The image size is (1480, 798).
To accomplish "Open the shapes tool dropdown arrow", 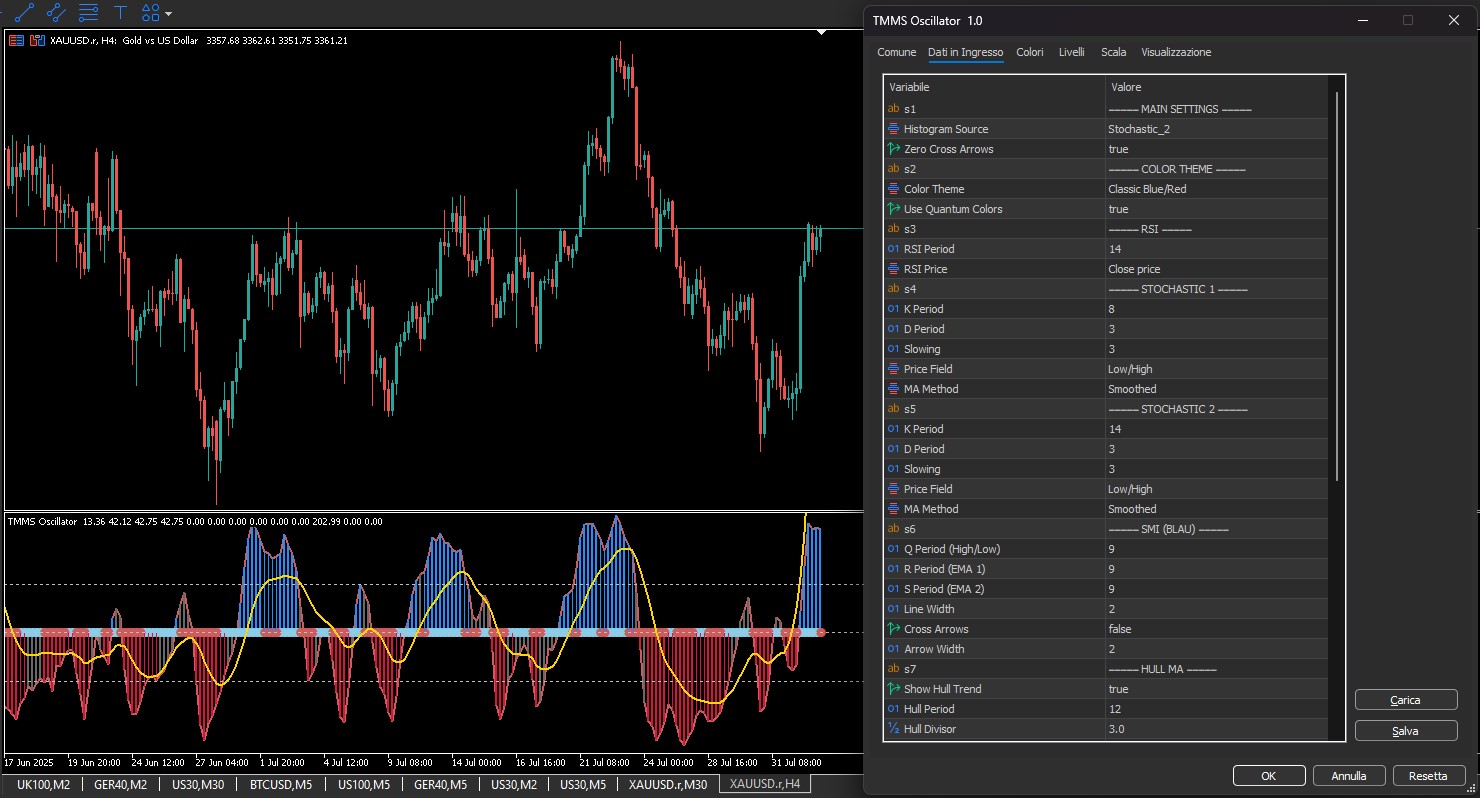I will (168, 14).
